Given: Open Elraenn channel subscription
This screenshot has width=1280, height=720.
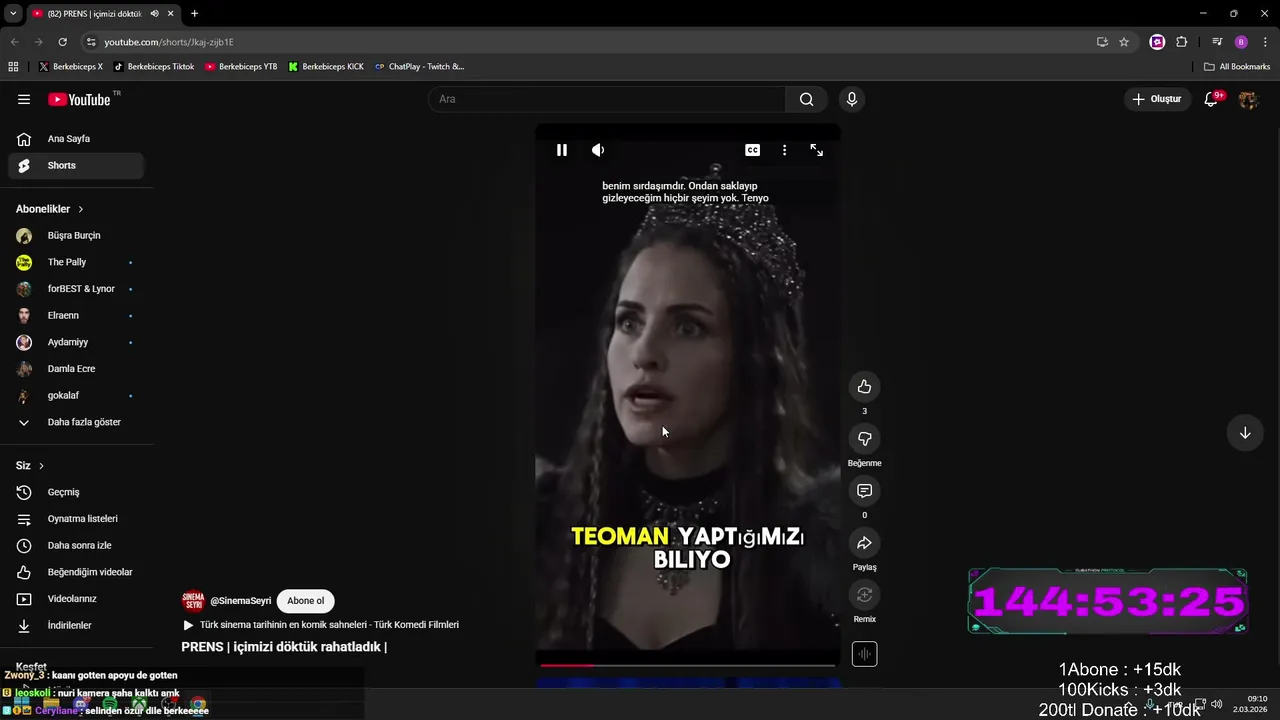Looking at the screenshot, I should click(76, 316).
